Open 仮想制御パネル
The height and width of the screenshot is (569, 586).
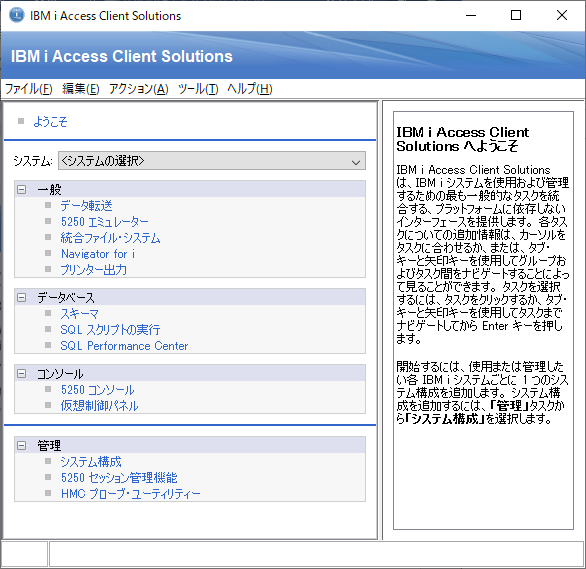(x=99, y=406)
